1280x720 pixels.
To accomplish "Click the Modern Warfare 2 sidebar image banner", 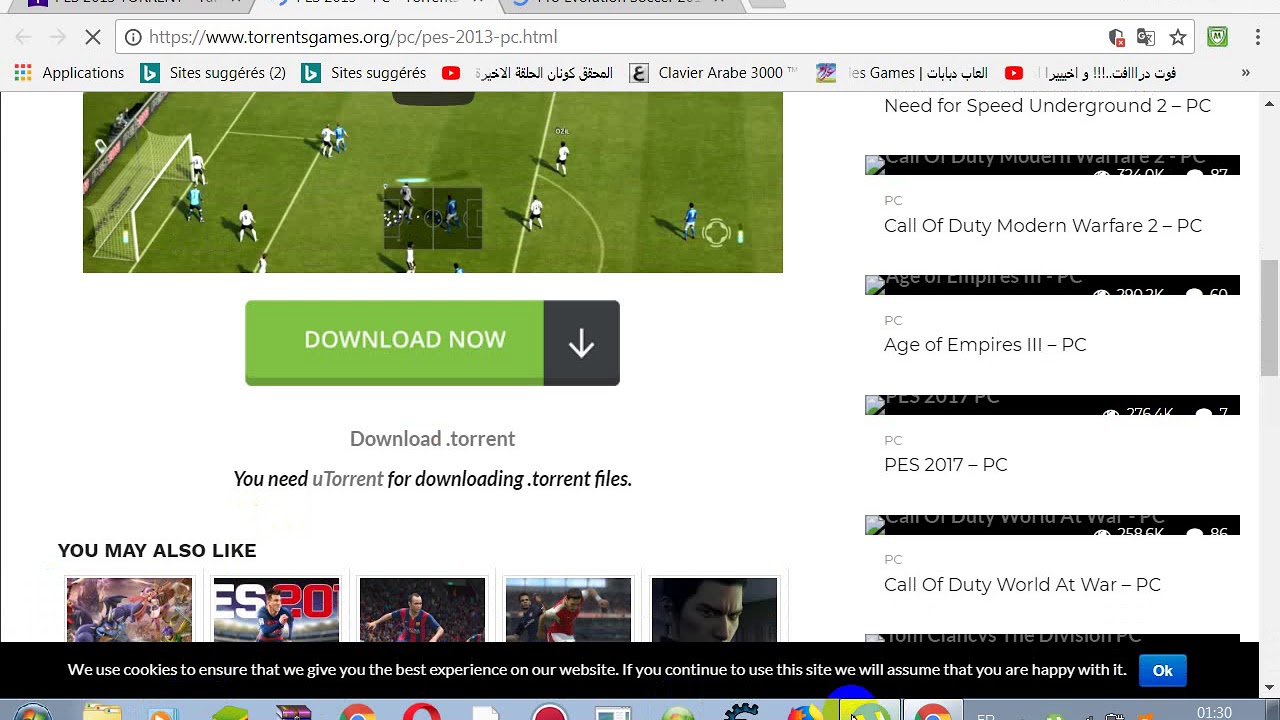I will [x=1052, y=165].
